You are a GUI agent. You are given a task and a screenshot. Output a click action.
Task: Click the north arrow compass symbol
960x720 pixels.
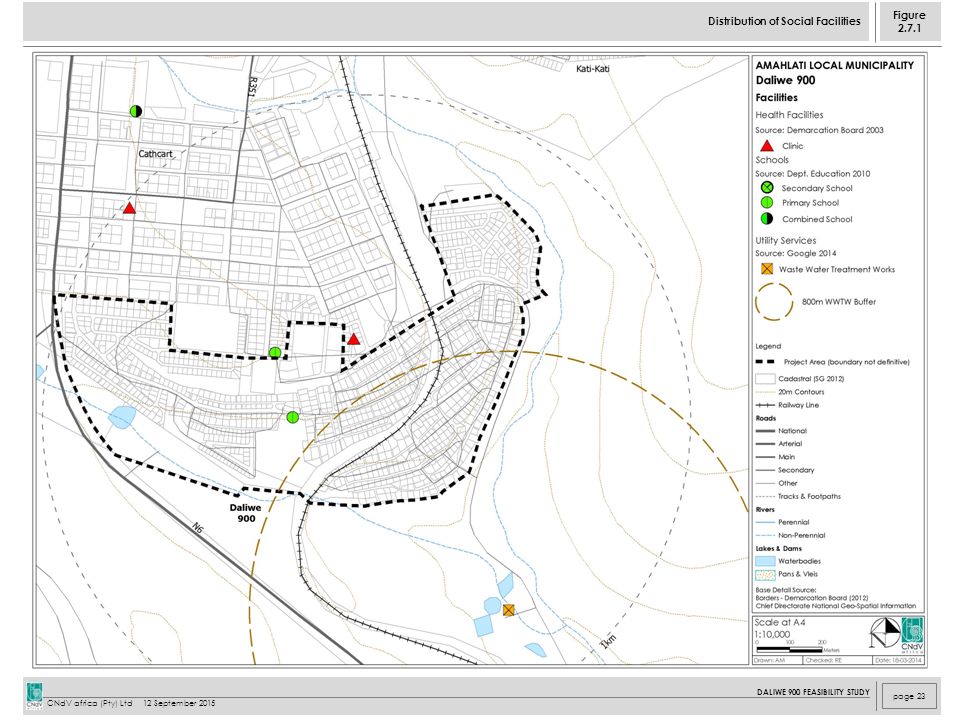pos(885,634)
